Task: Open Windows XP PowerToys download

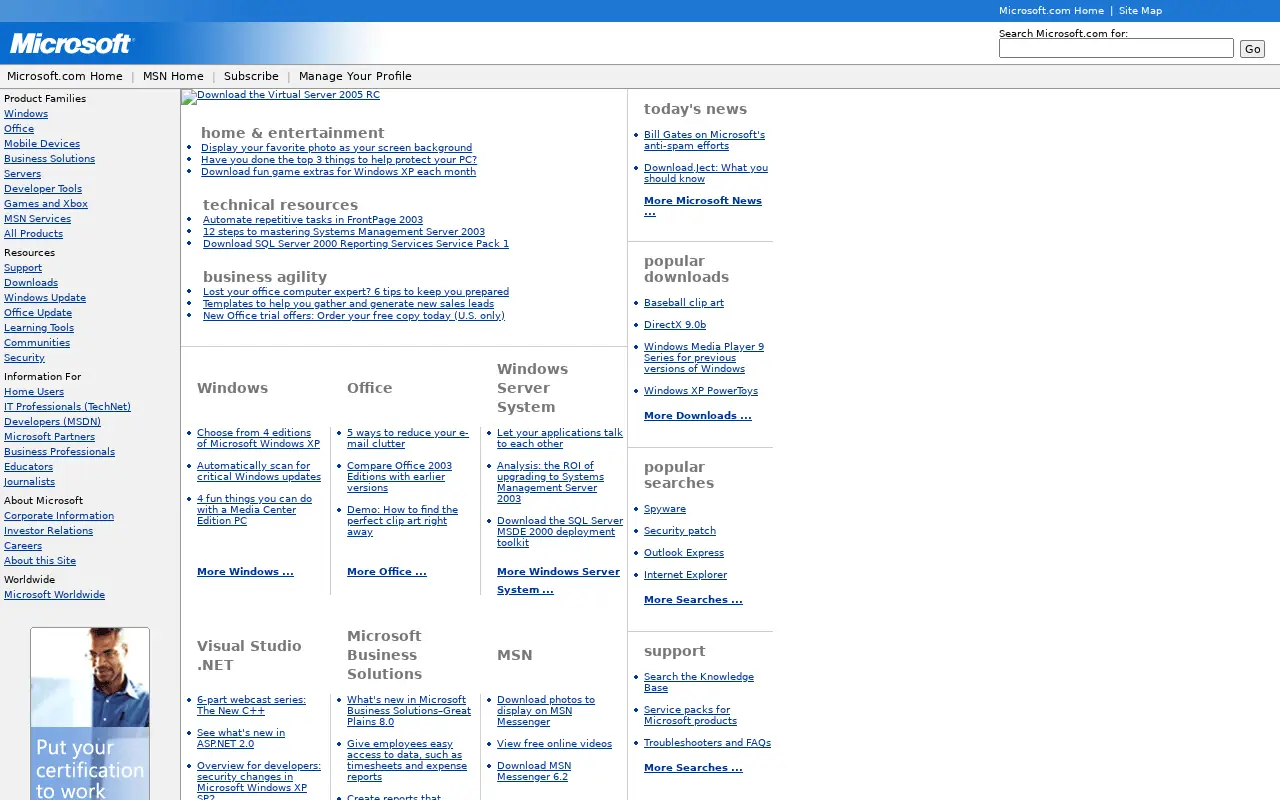Action: click(x=701, y=391)
